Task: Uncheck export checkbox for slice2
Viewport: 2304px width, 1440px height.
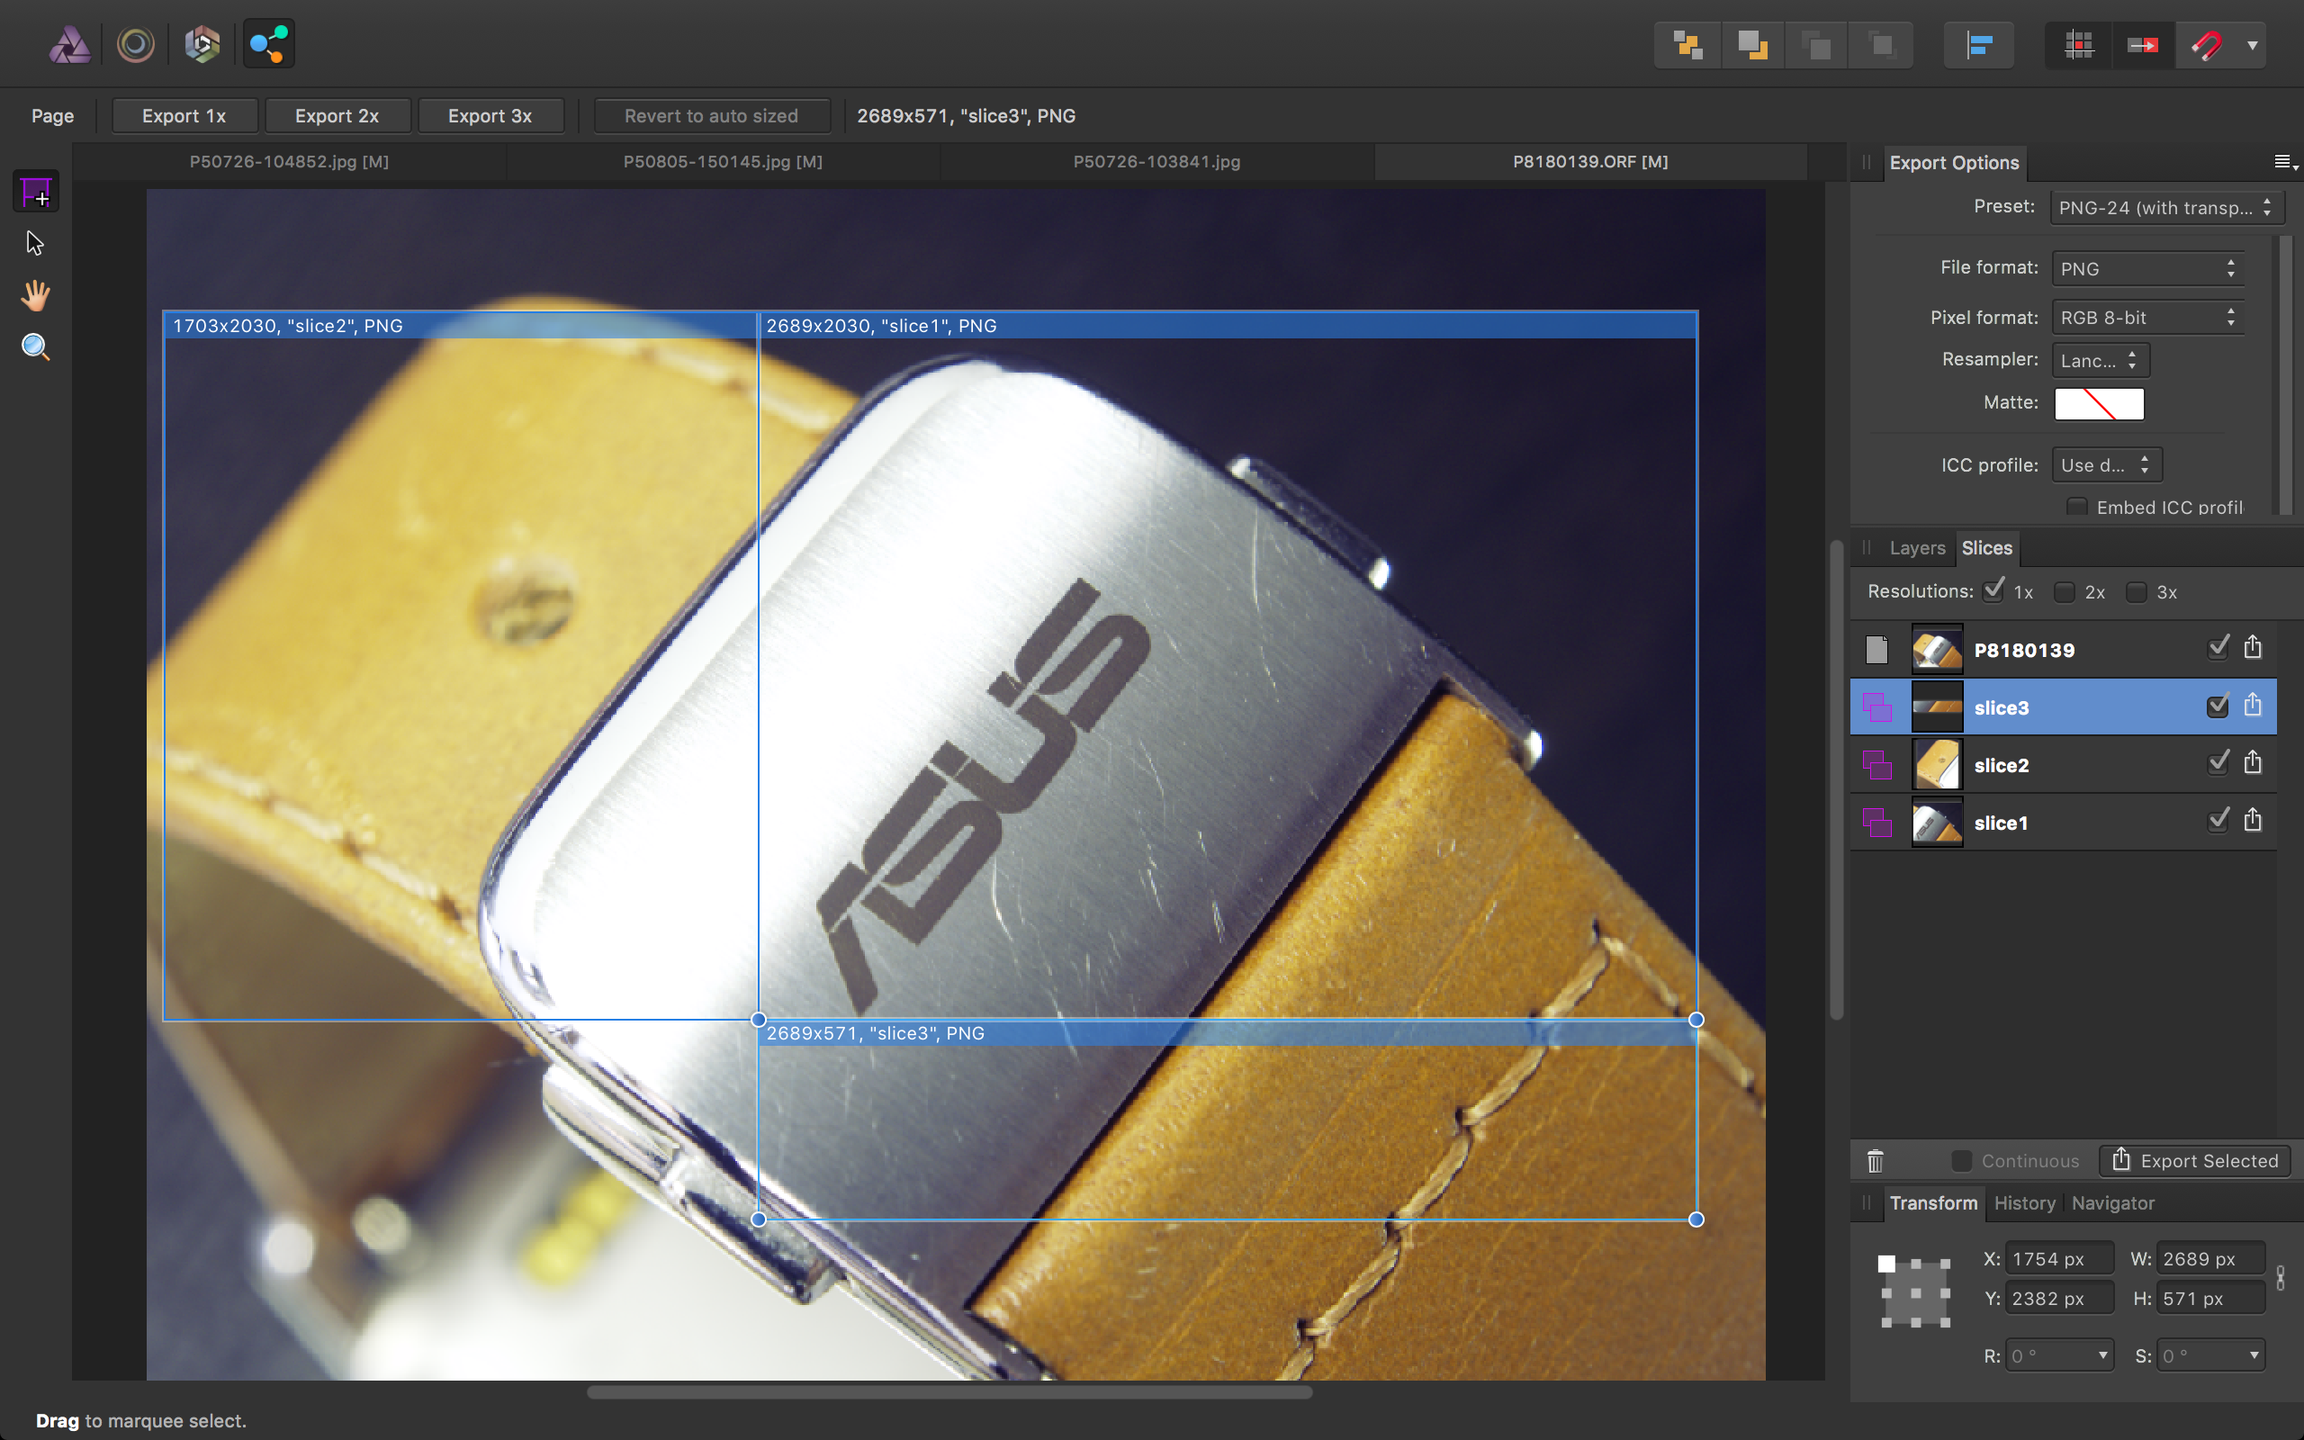Action: tap(2218, 763)
